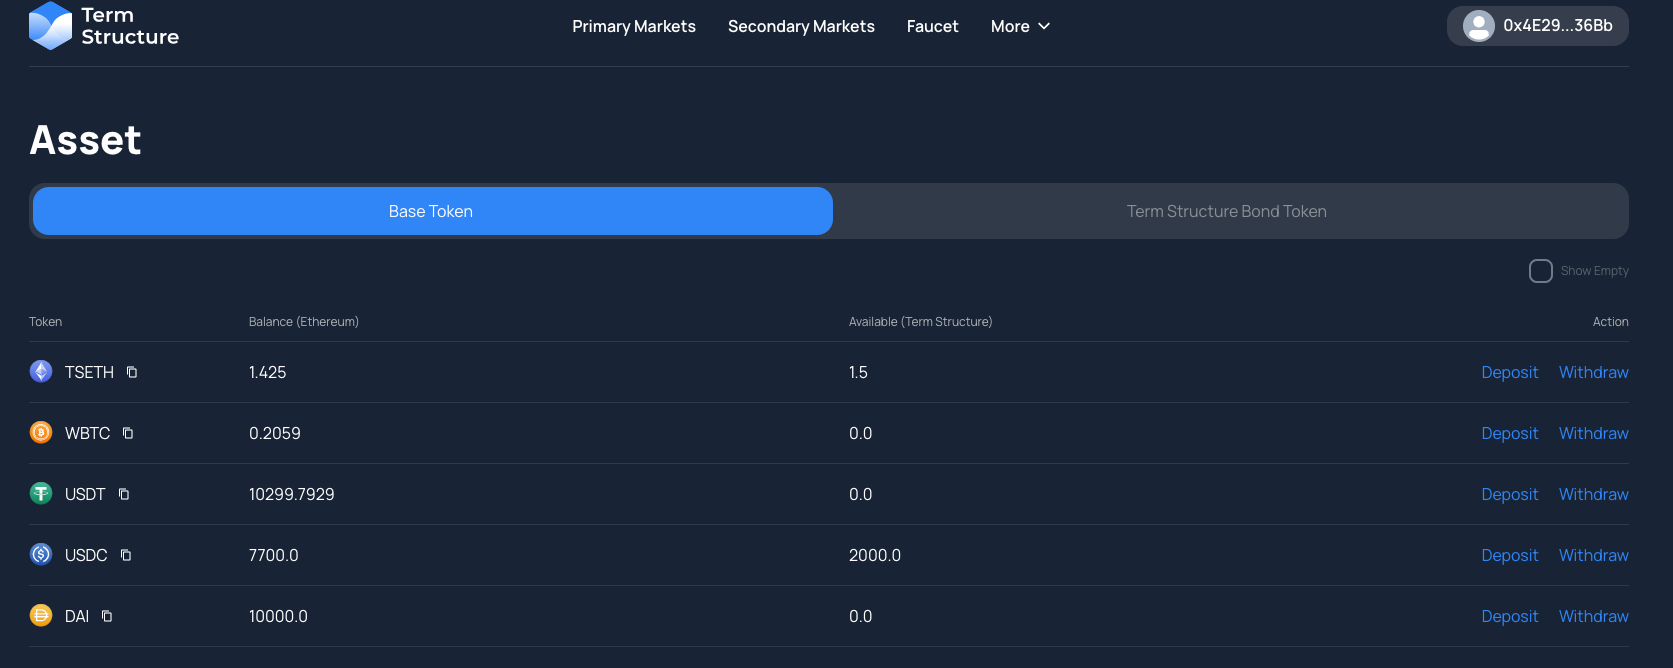Click the USDC balance 7700.0
Image resolution: width=1673 pixels, height=668 pixels.
click(274, 555)
